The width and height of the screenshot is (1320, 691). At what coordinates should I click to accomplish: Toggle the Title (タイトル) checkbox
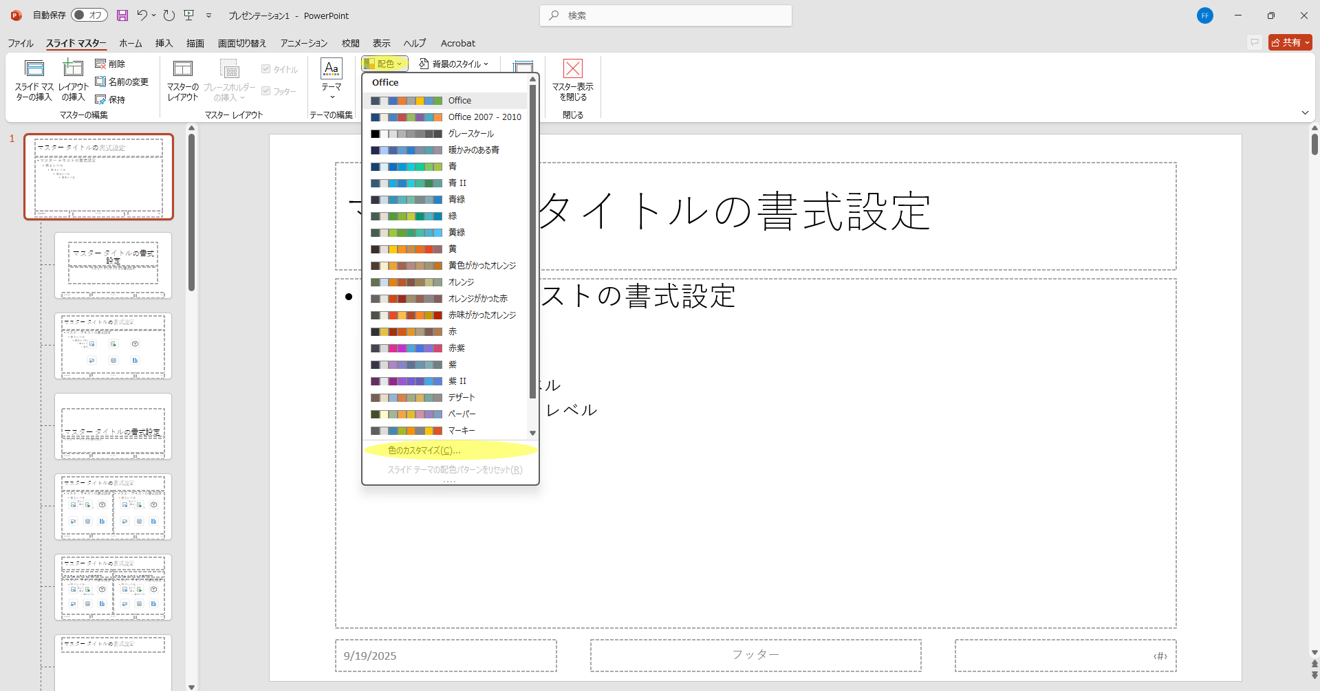tap(266, 70)
